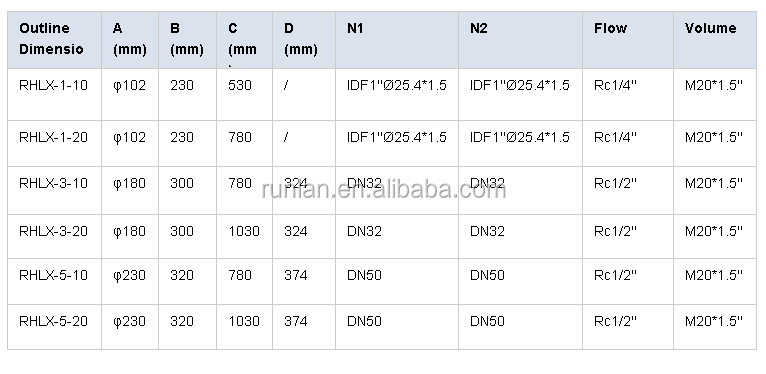Screen dimensions: 766x374
Task: Select the 1030 value in RHLX-3-20 row
Action: click(x=244, y=231)
